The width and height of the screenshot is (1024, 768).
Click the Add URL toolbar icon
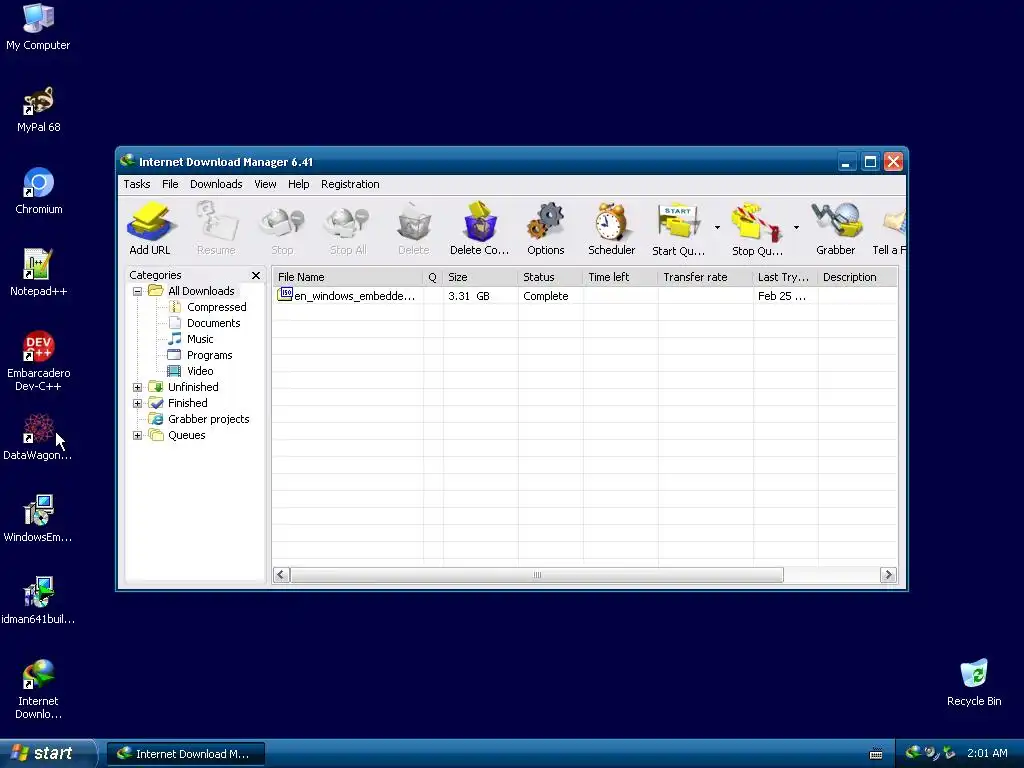click(150, 229)
